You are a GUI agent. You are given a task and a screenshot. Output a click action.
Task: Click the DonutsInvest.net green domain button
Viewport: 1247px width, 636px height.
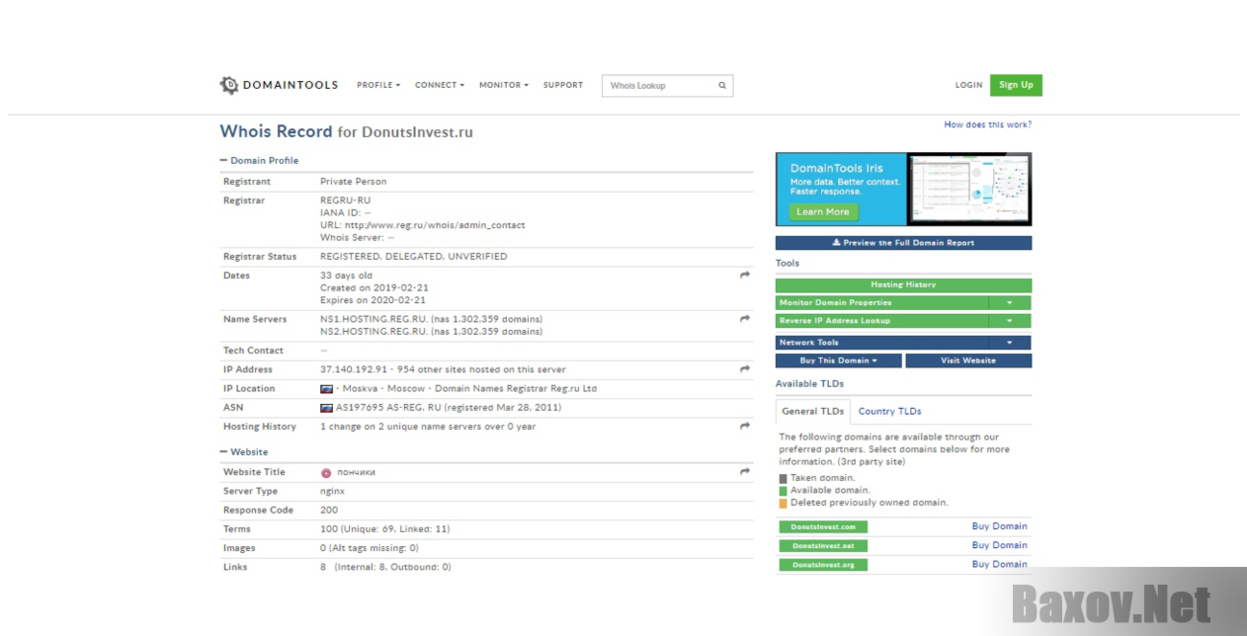823,546
